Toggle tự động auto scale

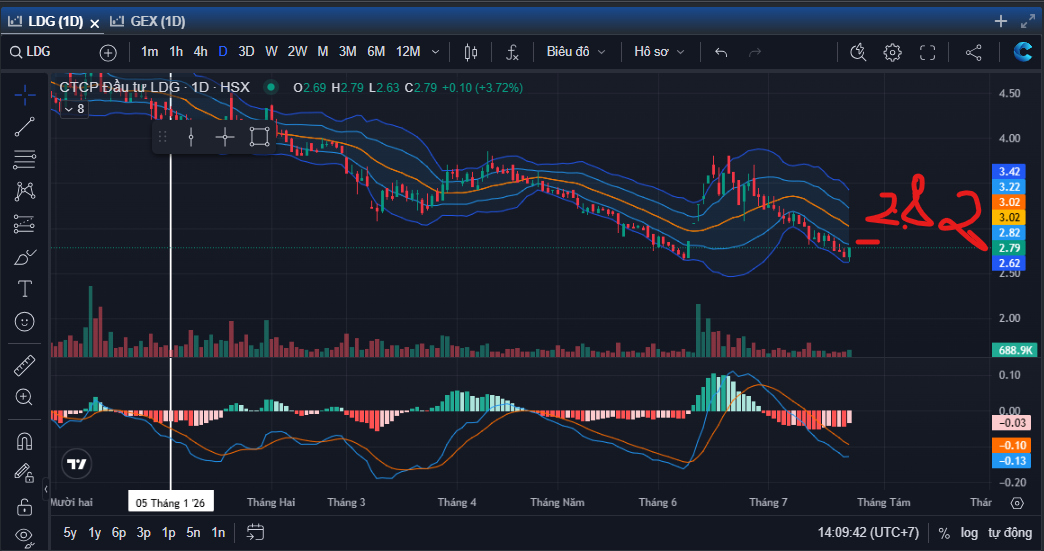tap(1010, 533)
